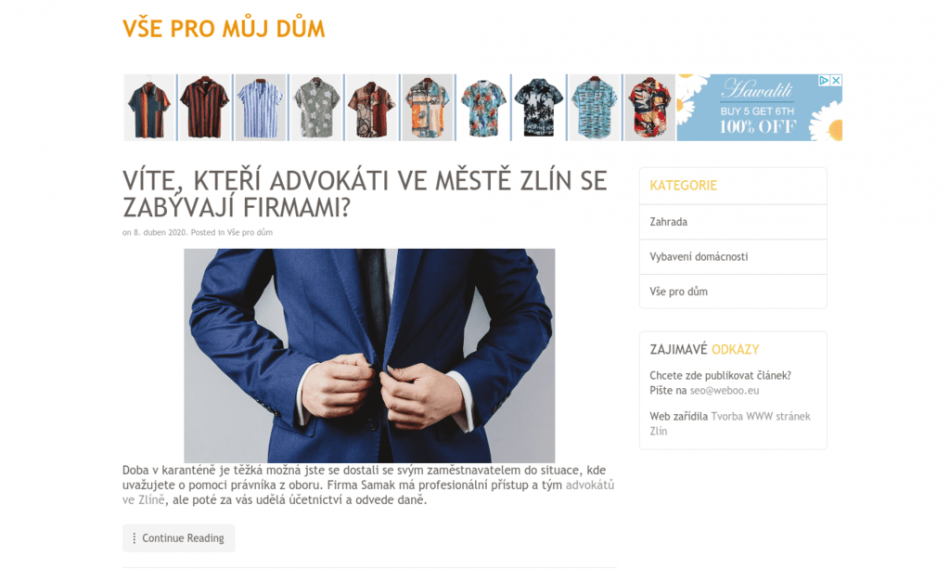Viewport: 950px width, 570px height.
Task: Click the Continue Reading button
Action: (179, 538)
